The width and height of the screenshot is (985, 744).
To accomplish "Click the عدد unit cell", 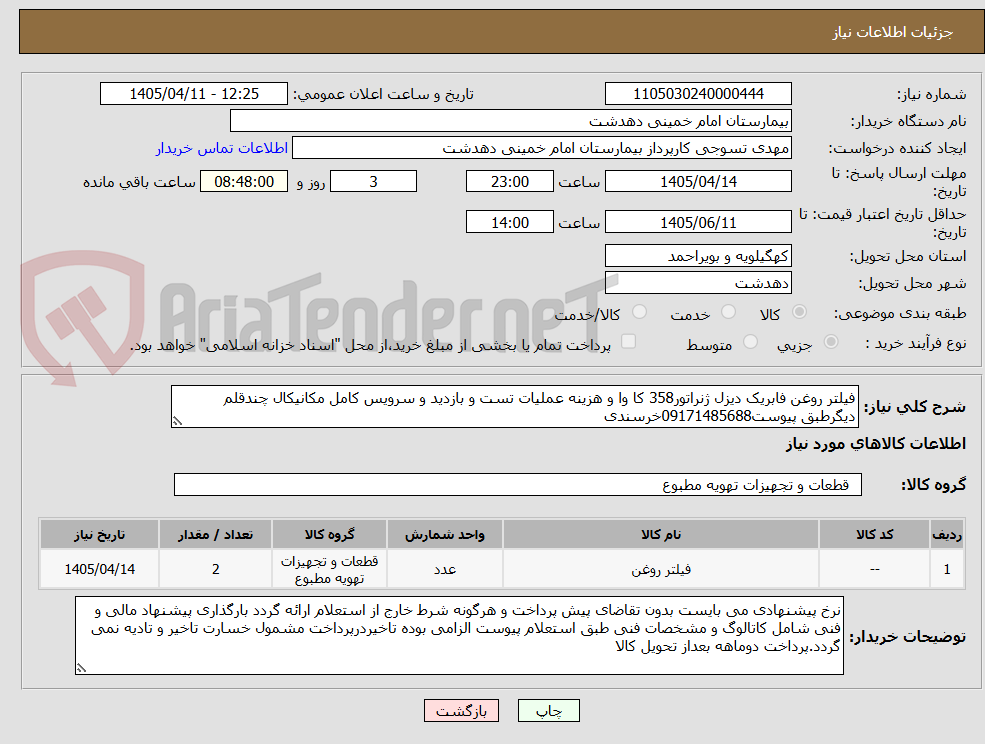I will 445,569.
